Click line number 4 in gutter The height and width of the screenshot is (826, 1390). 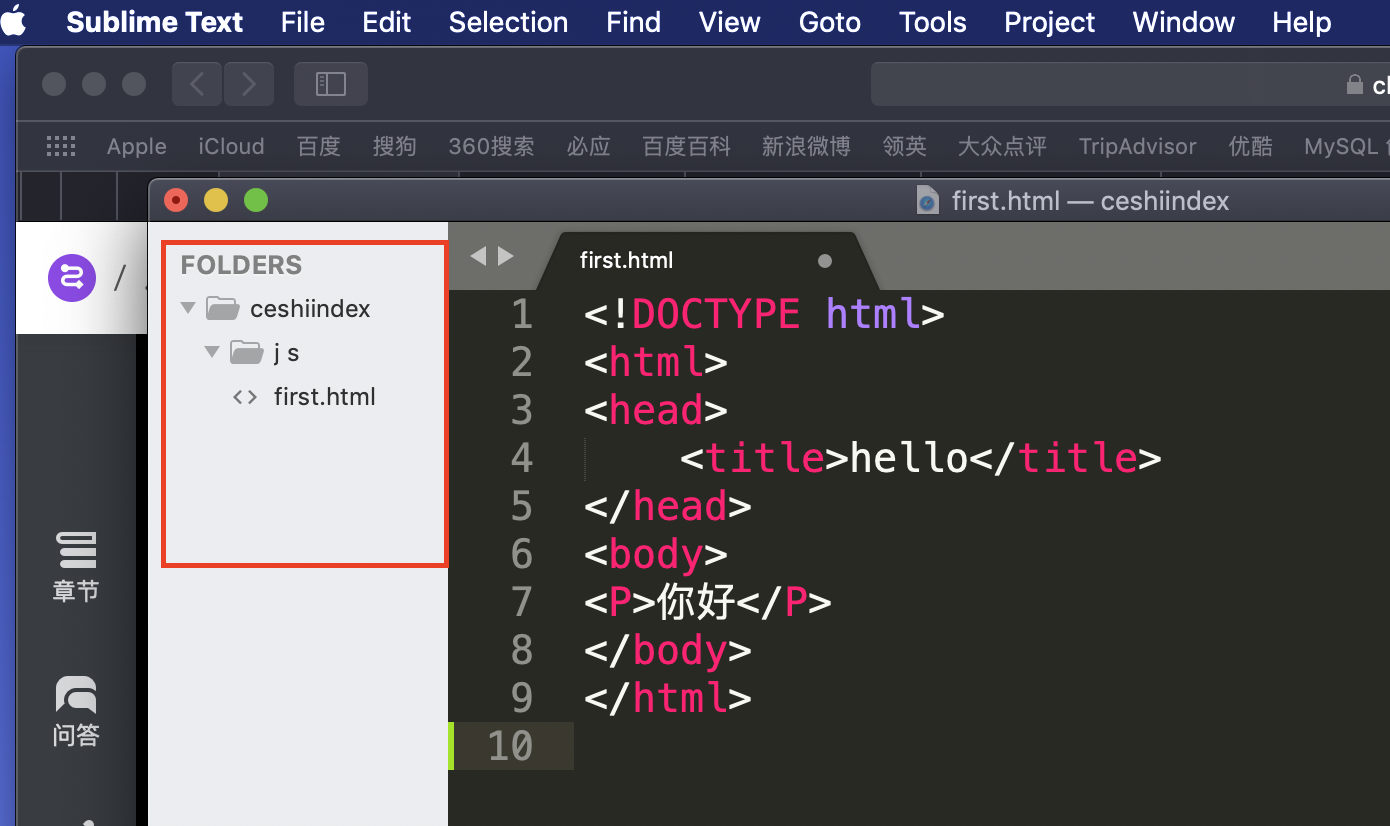[x=522, y=458]
